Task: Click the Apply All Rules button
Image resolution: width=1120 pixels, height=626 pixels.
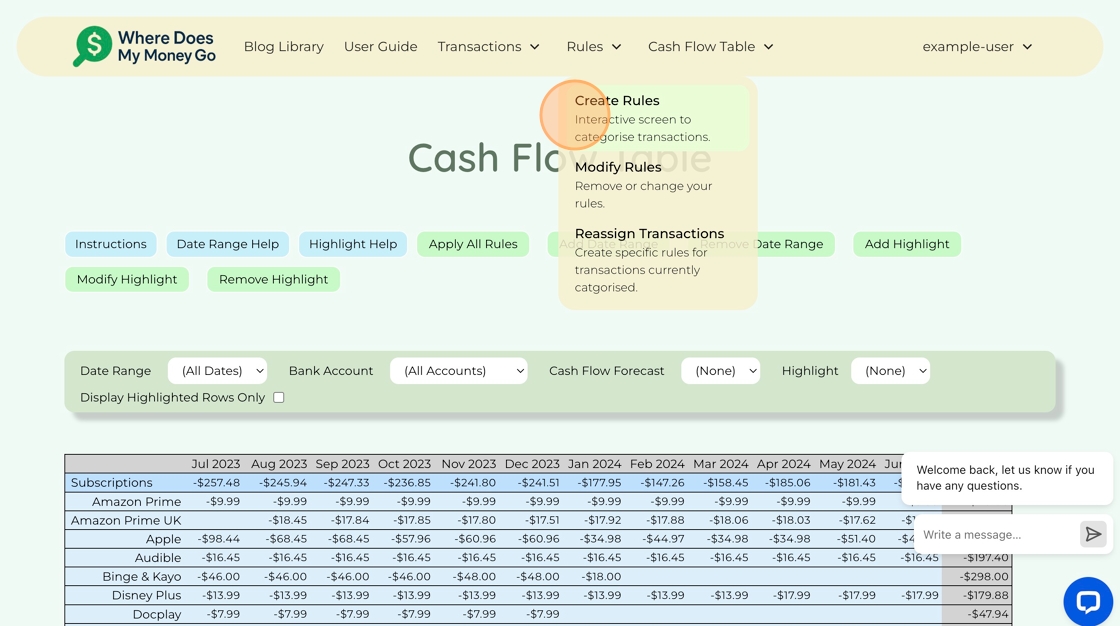Action: point(473,244)
